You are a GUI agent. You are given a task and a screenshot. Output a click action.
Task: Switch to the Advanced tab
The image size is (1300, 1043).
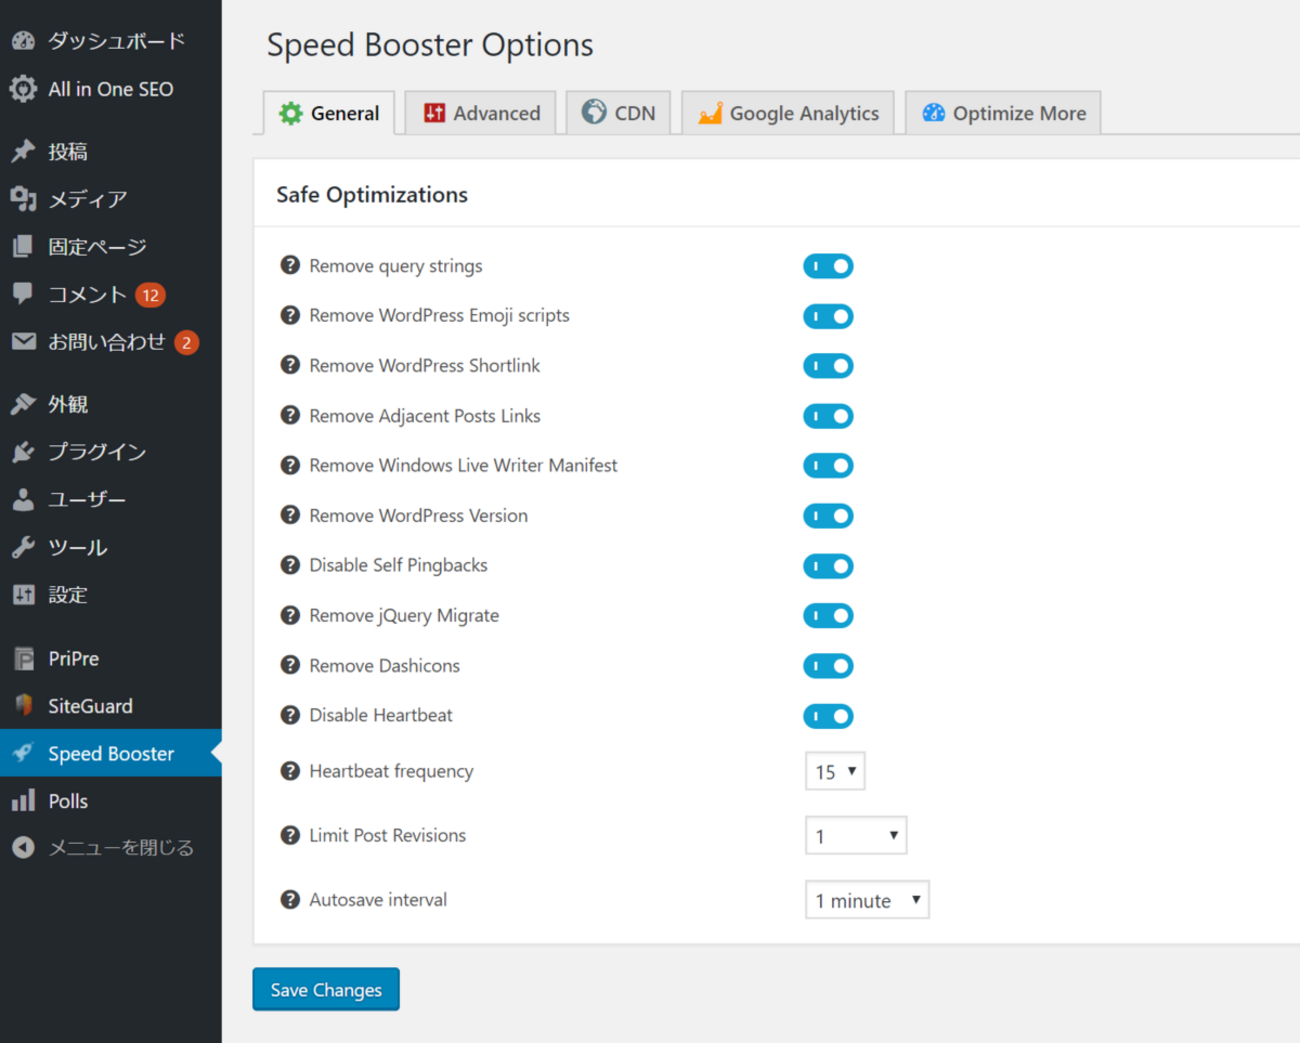482,113
